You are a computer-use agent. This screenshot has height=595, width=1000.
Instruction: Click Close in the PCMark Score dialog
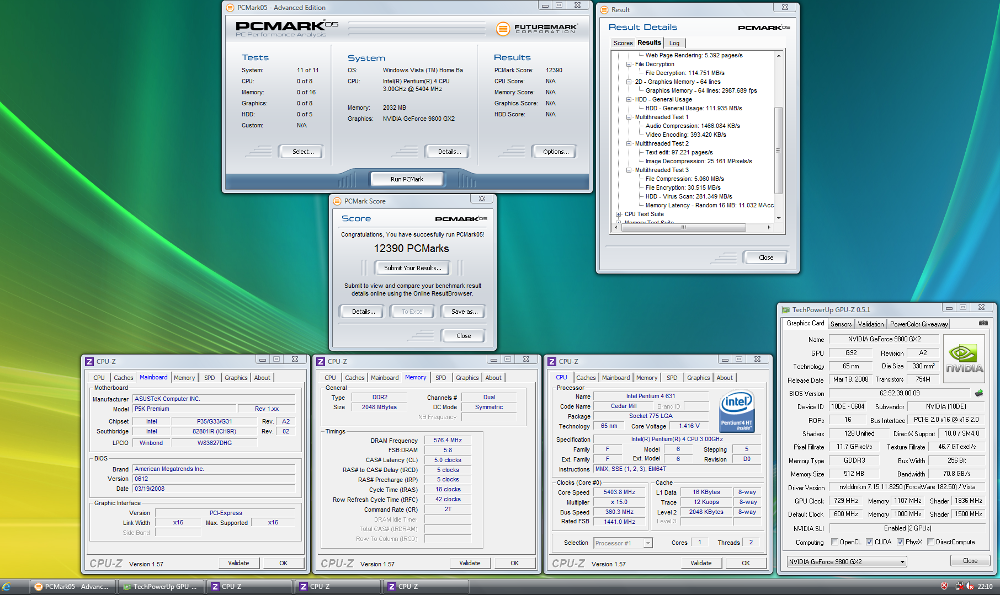[x=463, y=335]
